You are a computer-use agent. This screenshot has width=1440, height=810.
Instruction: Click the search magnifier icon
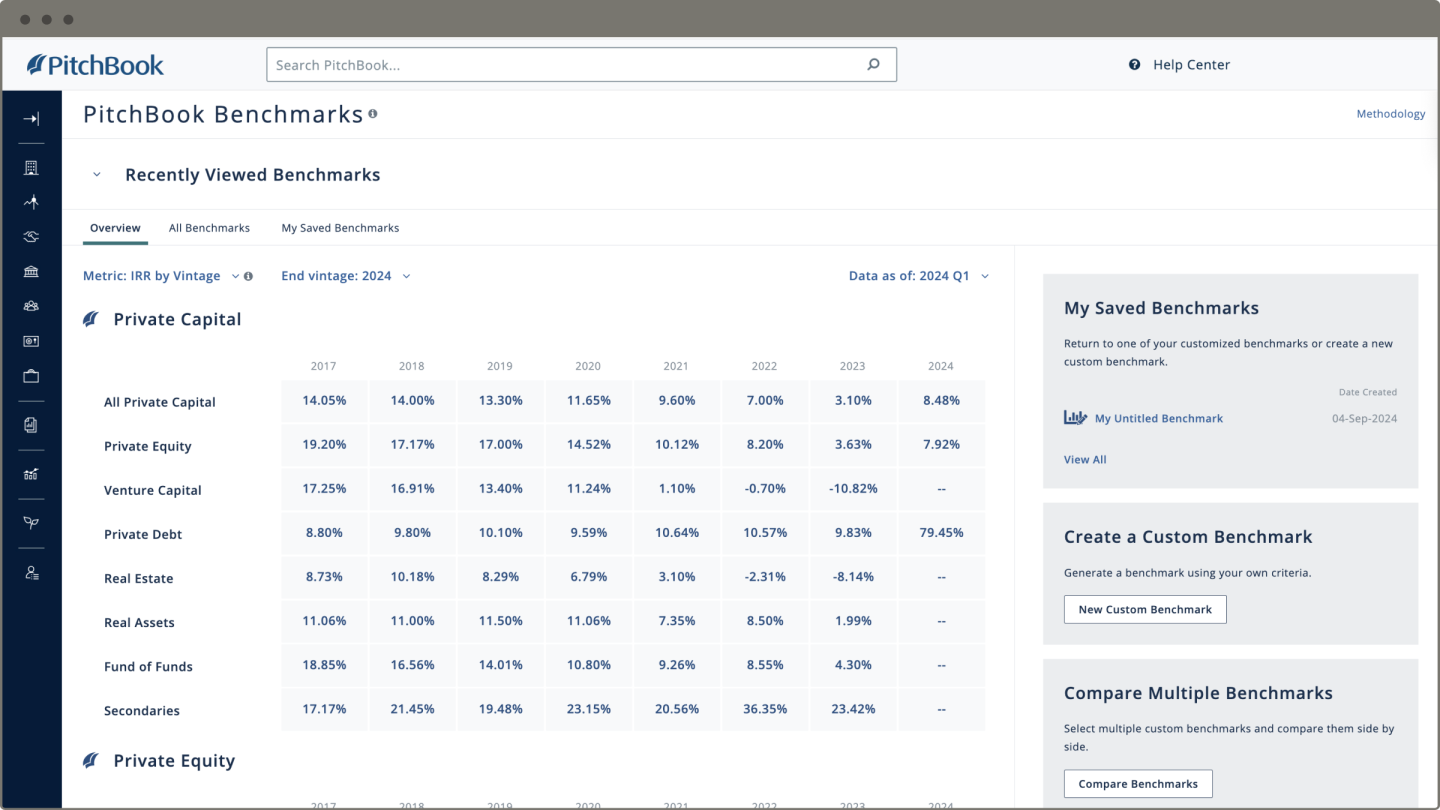pos(873,65)
